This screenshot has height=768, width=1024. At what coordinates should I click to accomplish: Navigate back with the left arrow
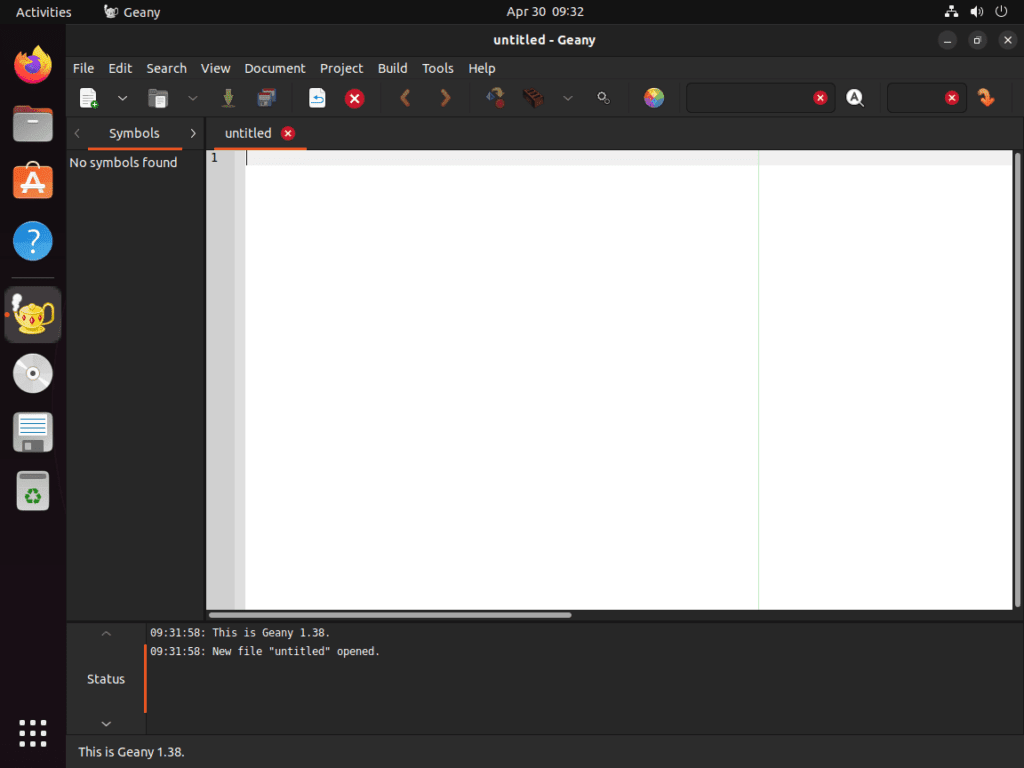tap(405, 98)
